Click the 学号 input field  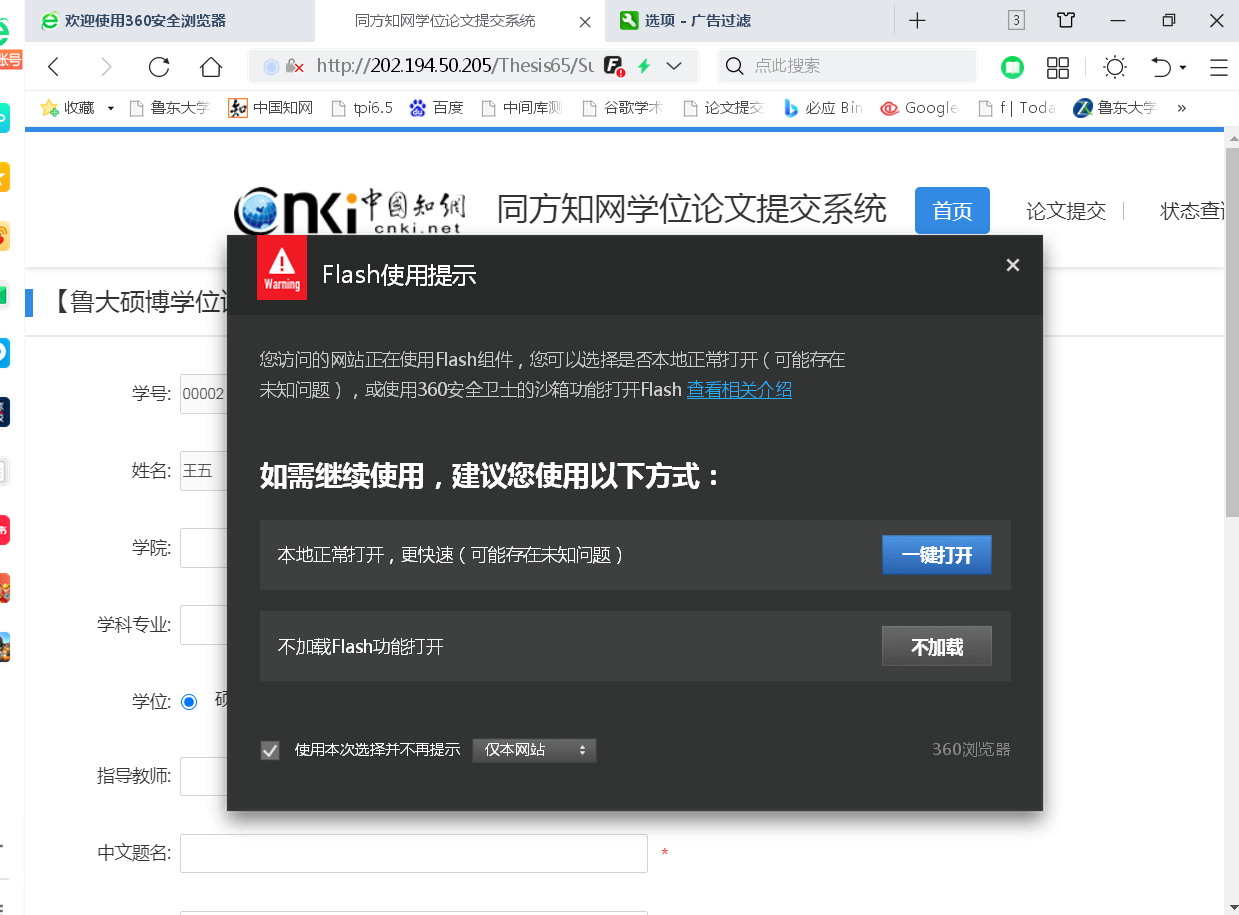click(205, 393)
